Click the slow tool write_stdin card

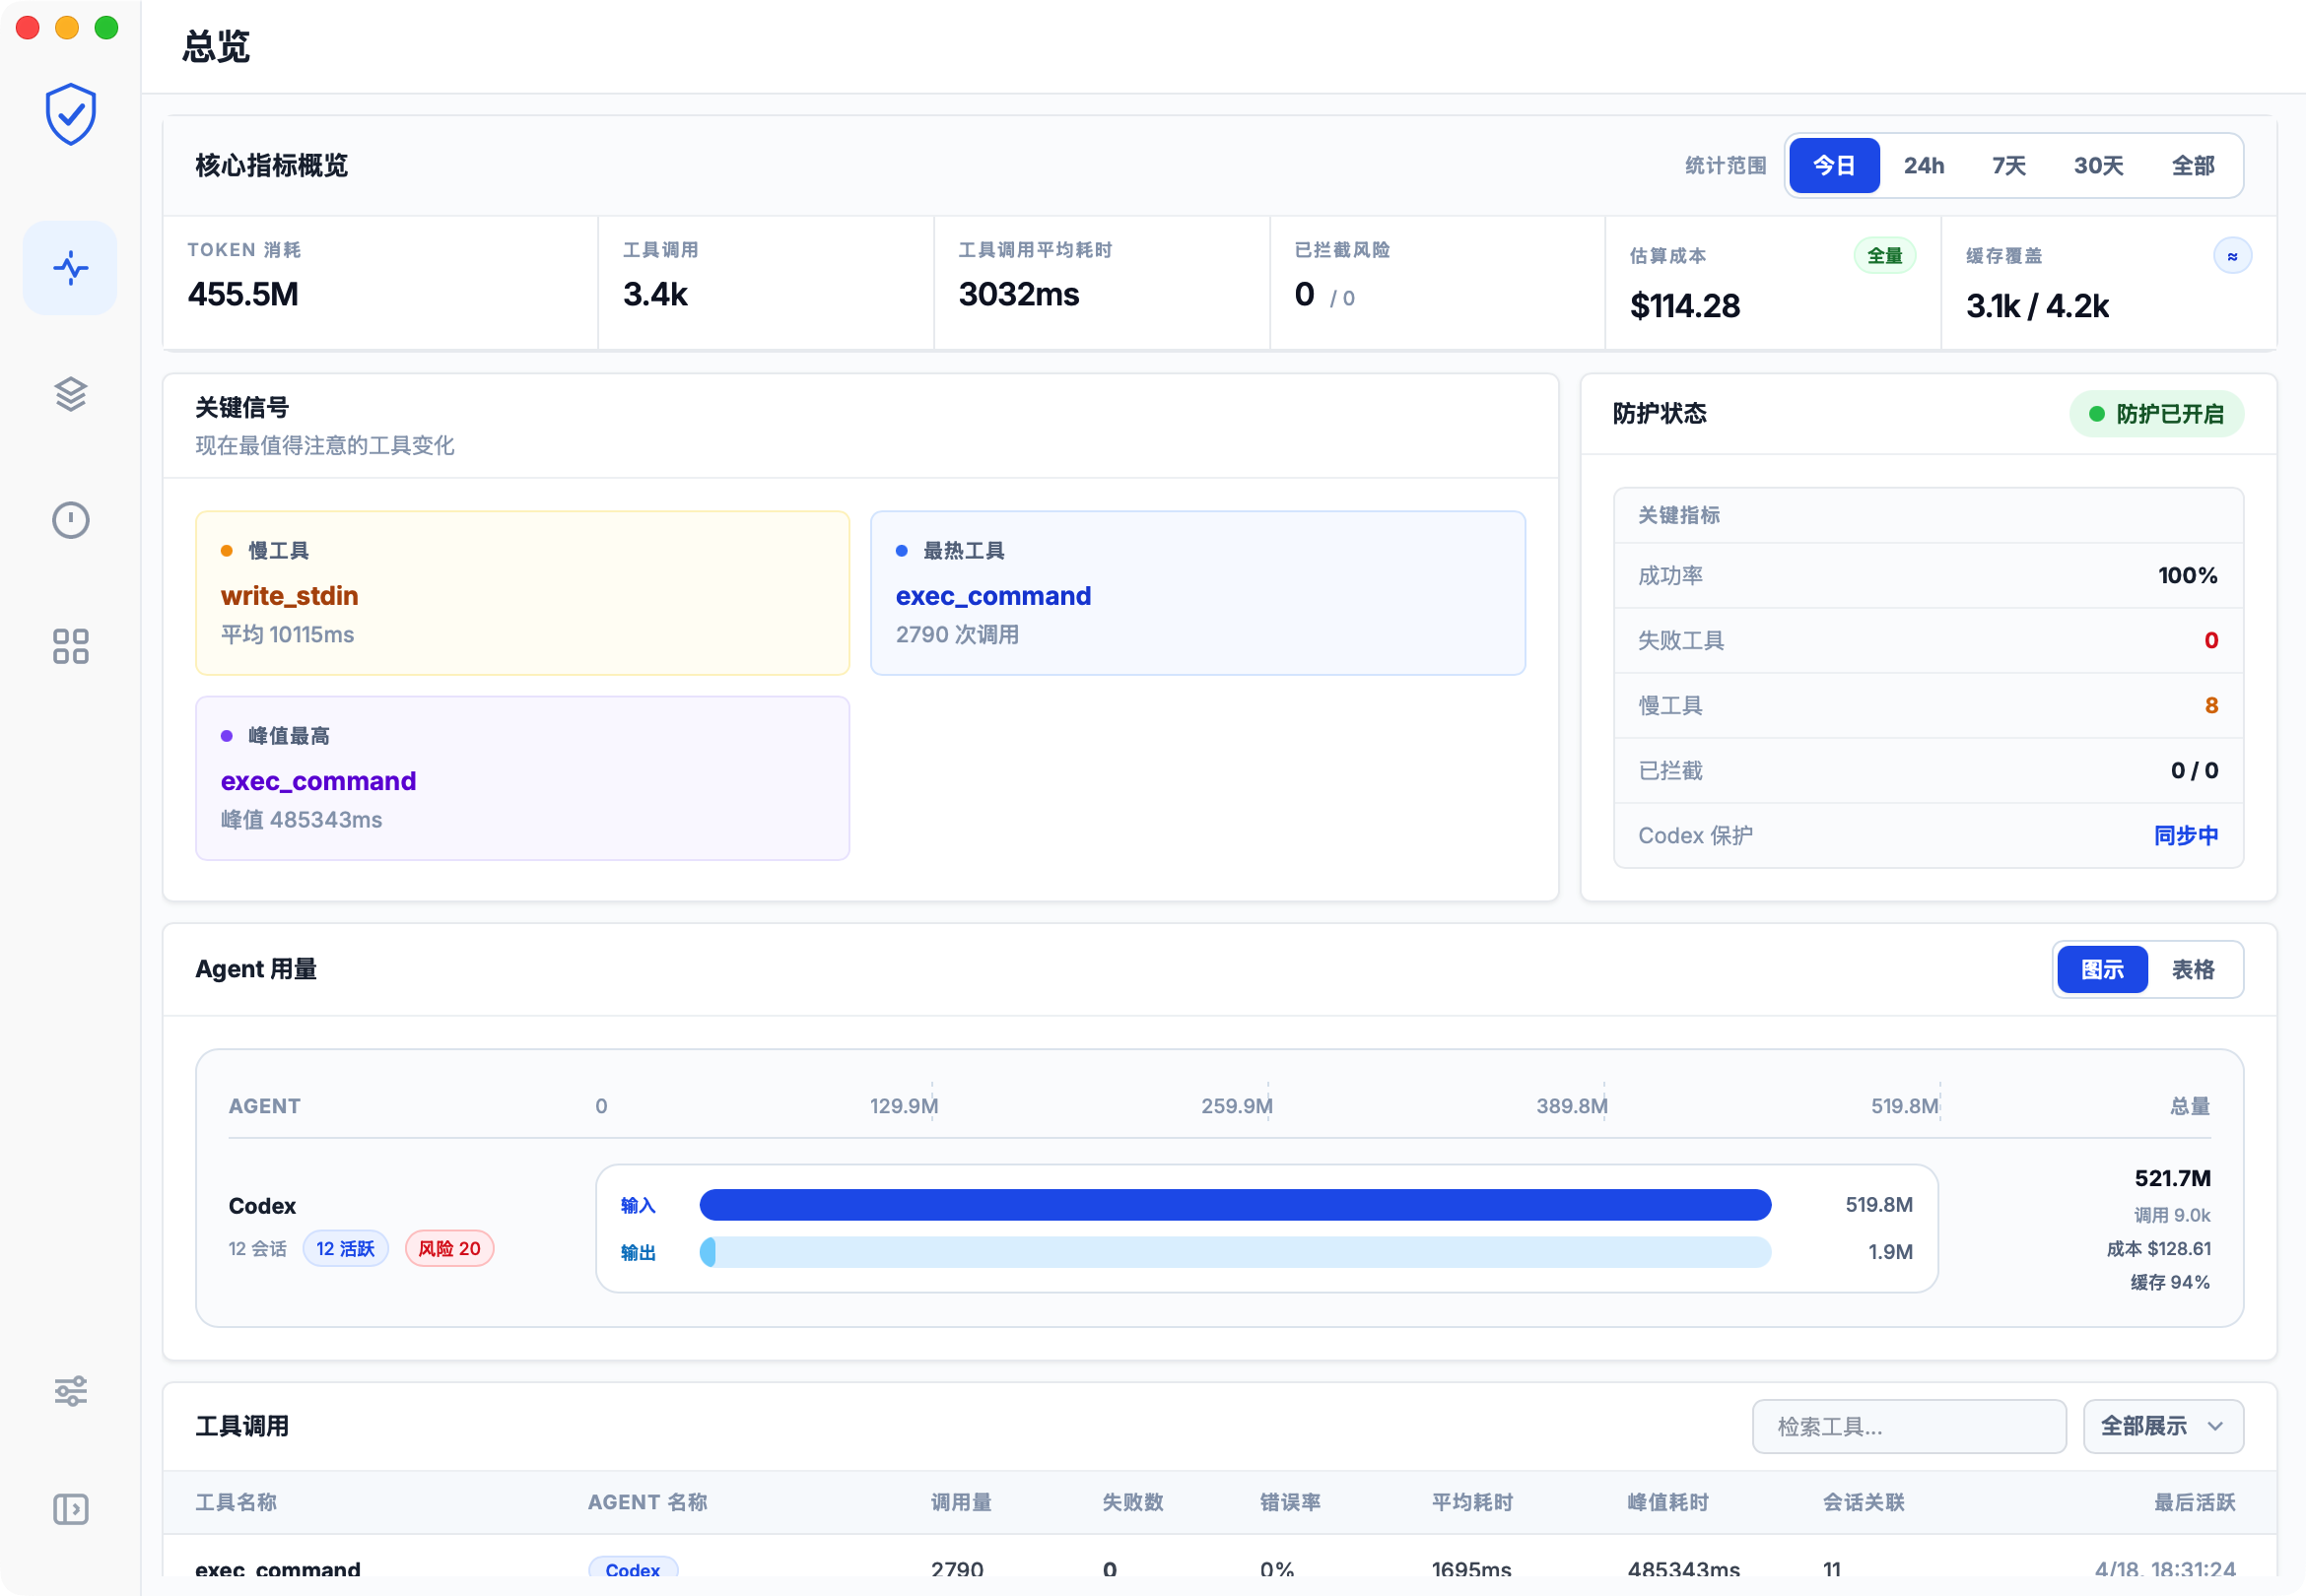click(x=522, y=592)
